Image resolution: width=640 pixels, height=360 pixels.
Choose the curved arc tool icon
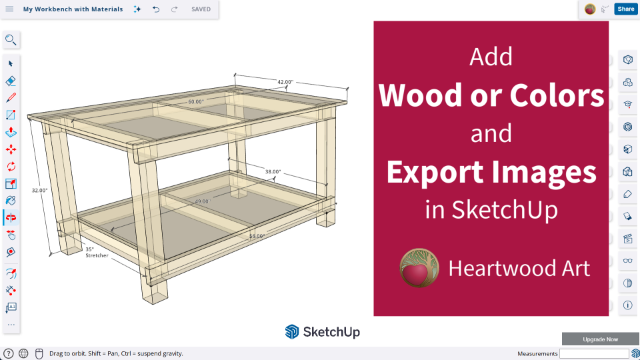pyautogui.click(x=11, y=273)
